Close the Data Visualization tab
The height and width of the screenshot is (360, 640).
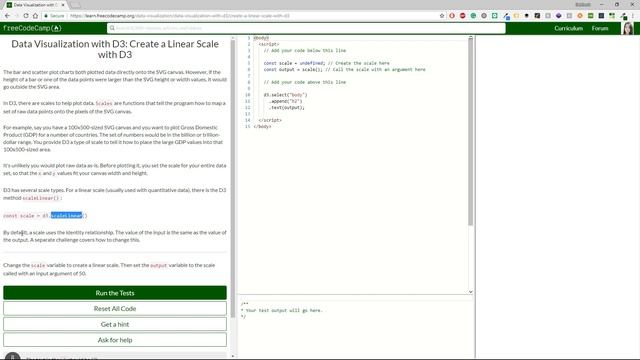(x=63, y=5)
